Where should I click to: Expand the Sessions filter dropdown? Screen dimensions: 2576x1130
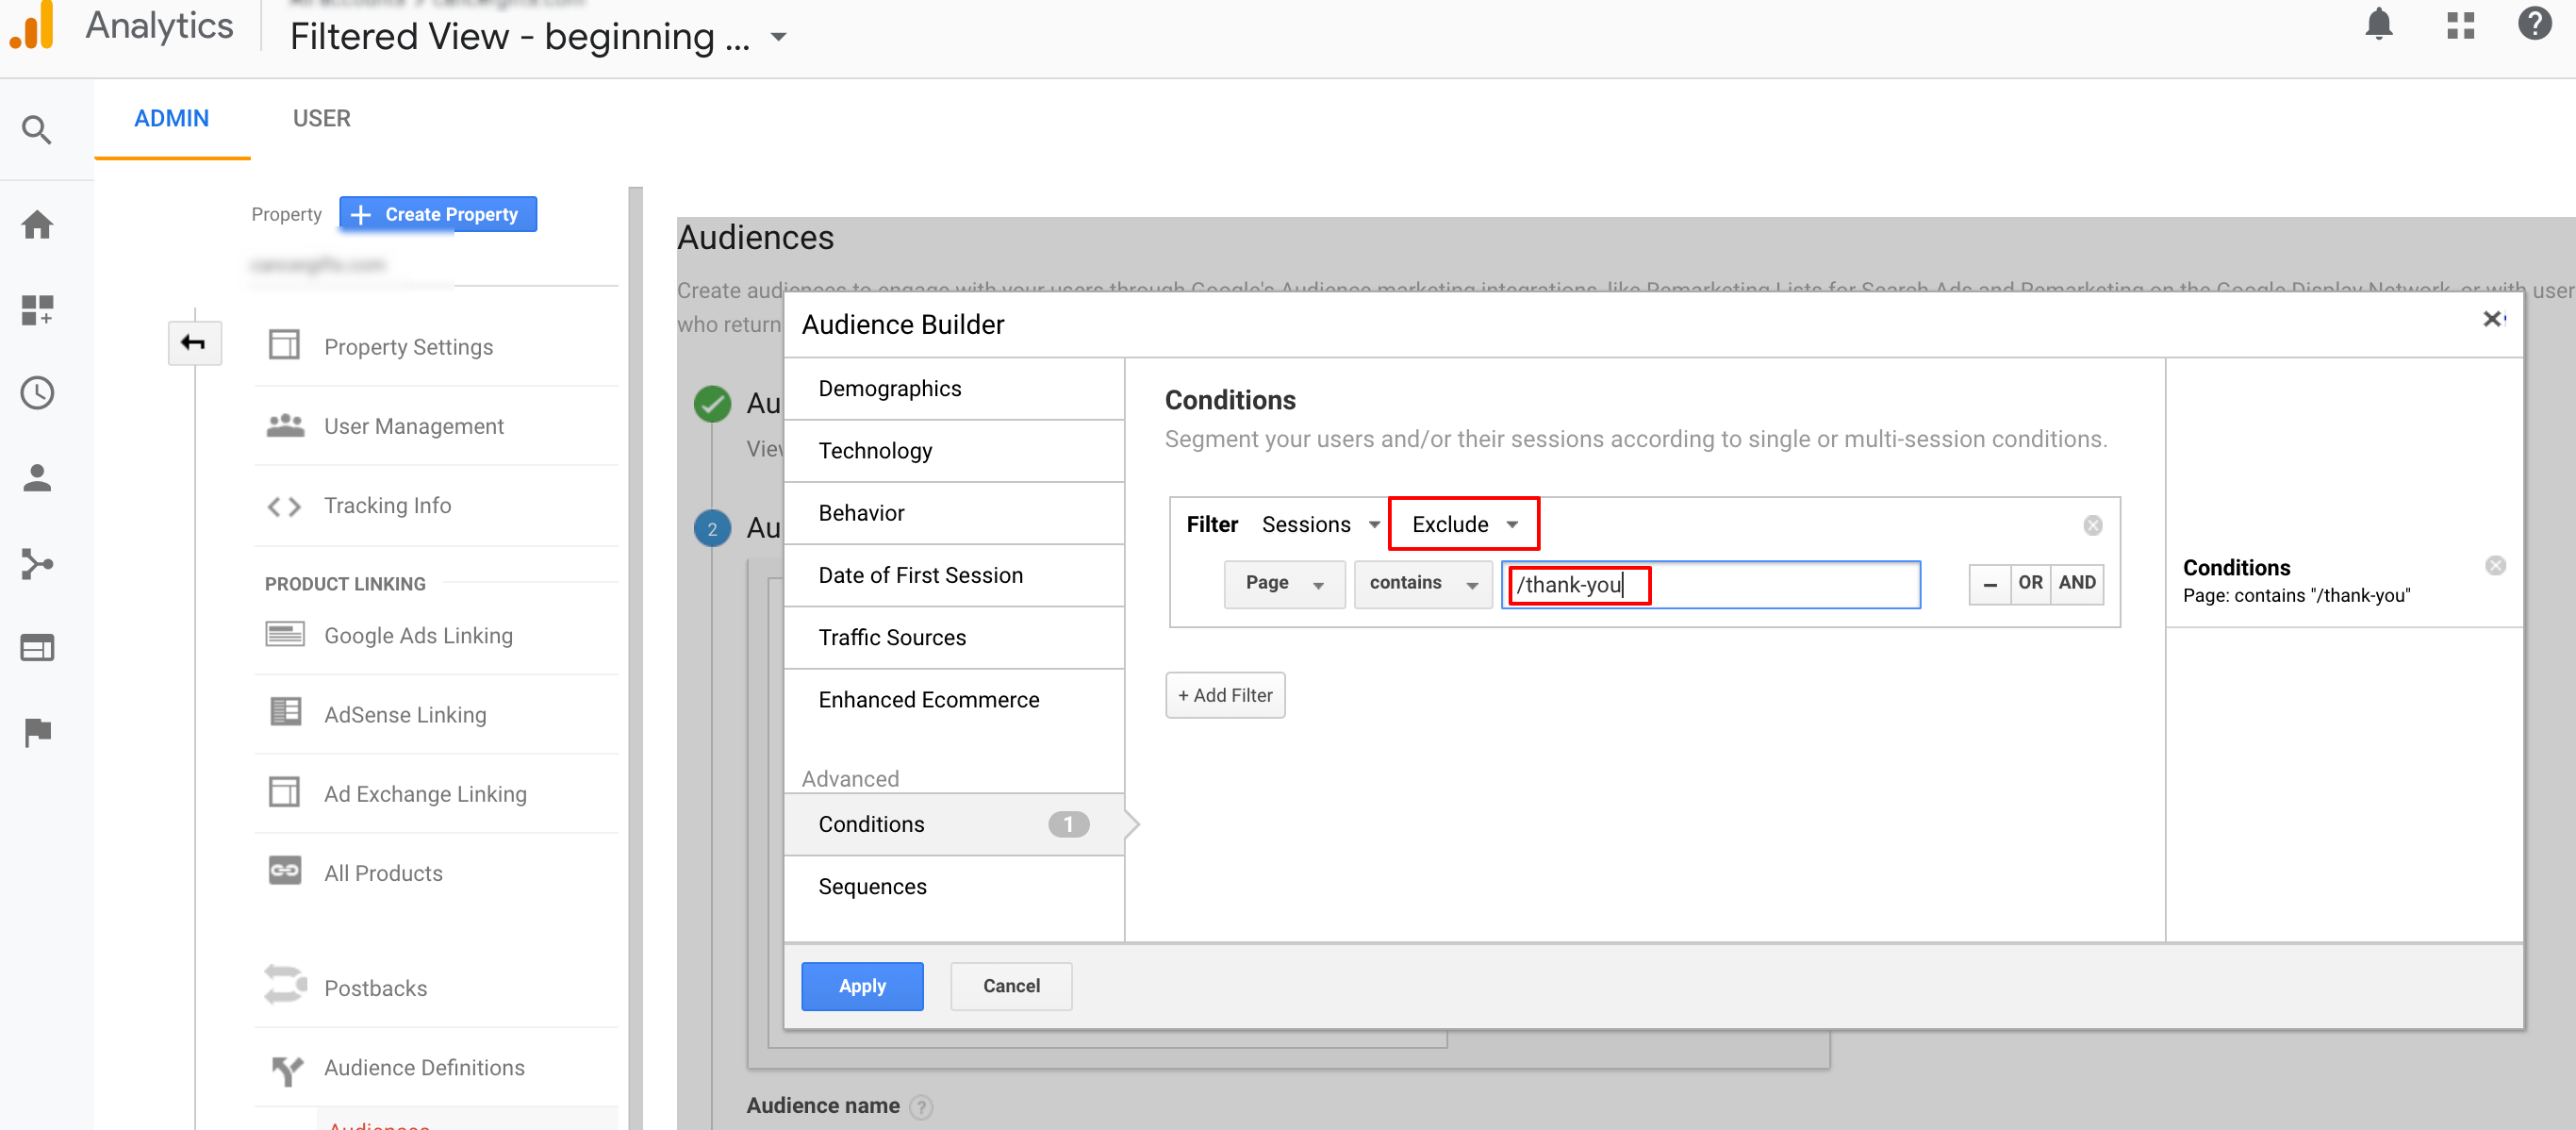(x=1314, y=523)
